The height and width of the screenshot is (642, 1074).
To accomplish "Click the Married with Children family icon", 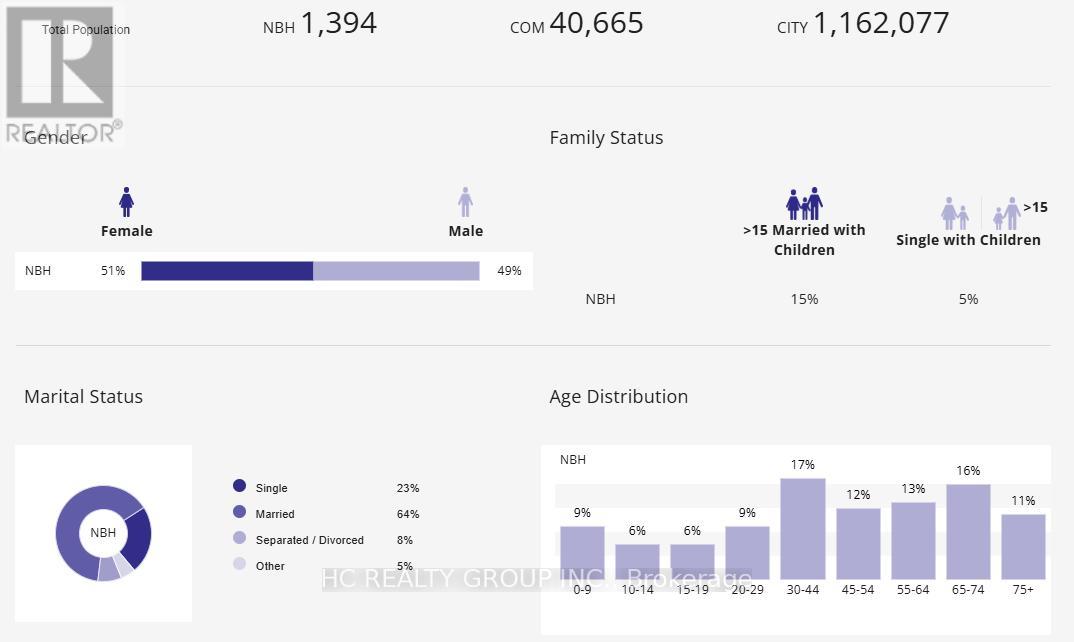I will tap(804, 204).
